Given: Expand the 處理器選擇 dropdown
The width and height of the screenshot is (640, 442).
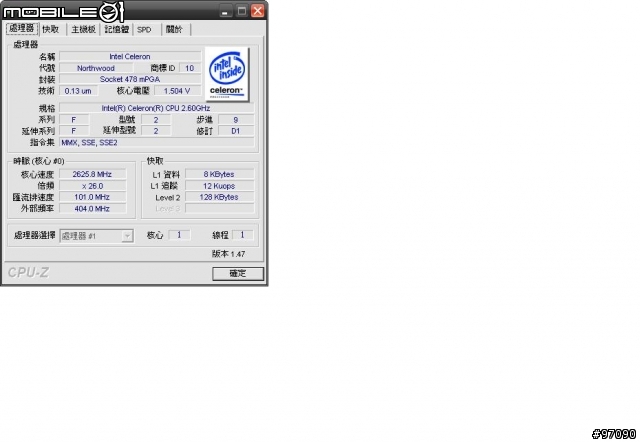Looking at the screenshot, I should [x=127, y=236].
